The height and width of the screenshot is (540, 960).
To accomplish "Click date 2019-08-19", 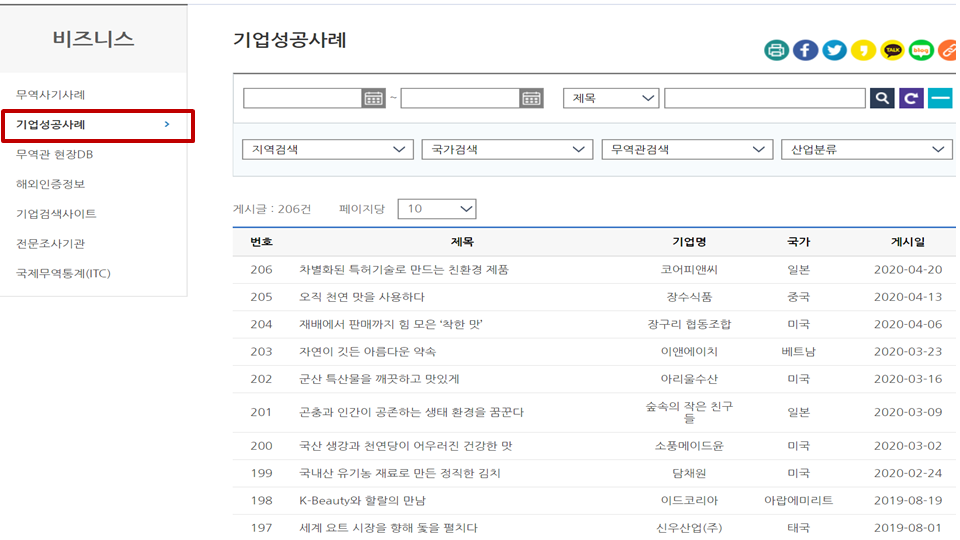I will coord(908,500).
